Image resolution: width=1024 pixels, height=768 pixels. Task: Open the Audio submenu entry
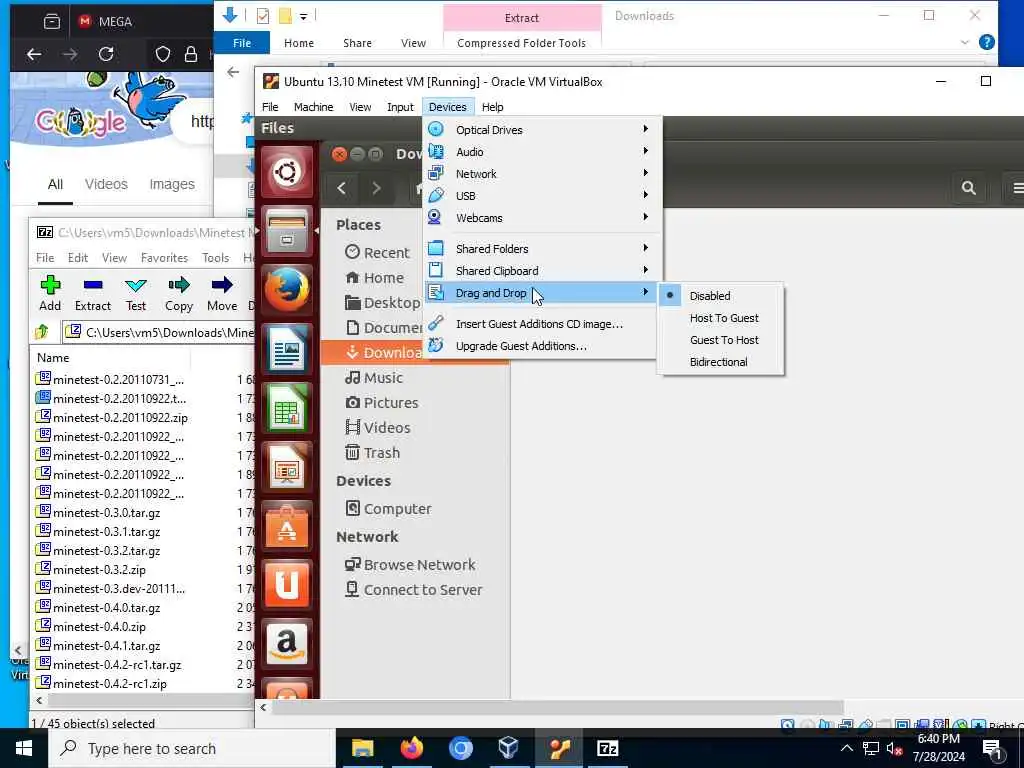pyautogui.click(x=541, y=152)
